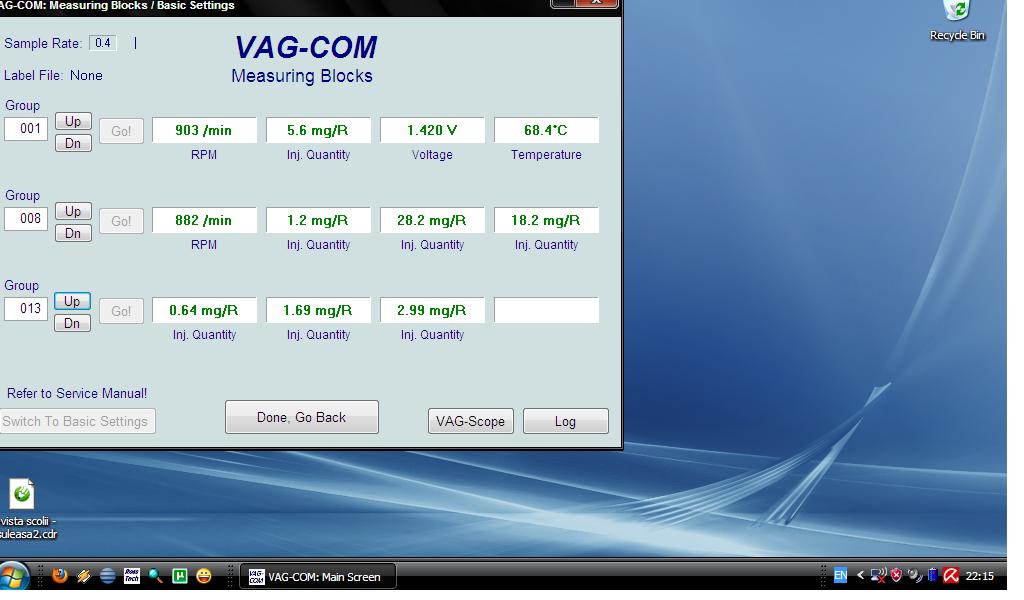The image size is (1024, 600).
Task: Select the 2.99 mg/R reading
Action: tap(432, 310)
